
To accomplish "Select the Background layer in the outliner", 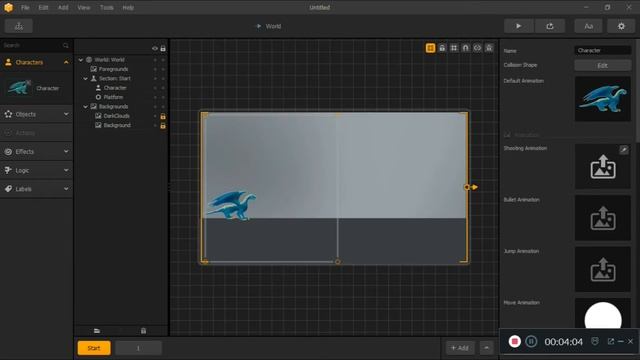I will click(x=117, y=125).
